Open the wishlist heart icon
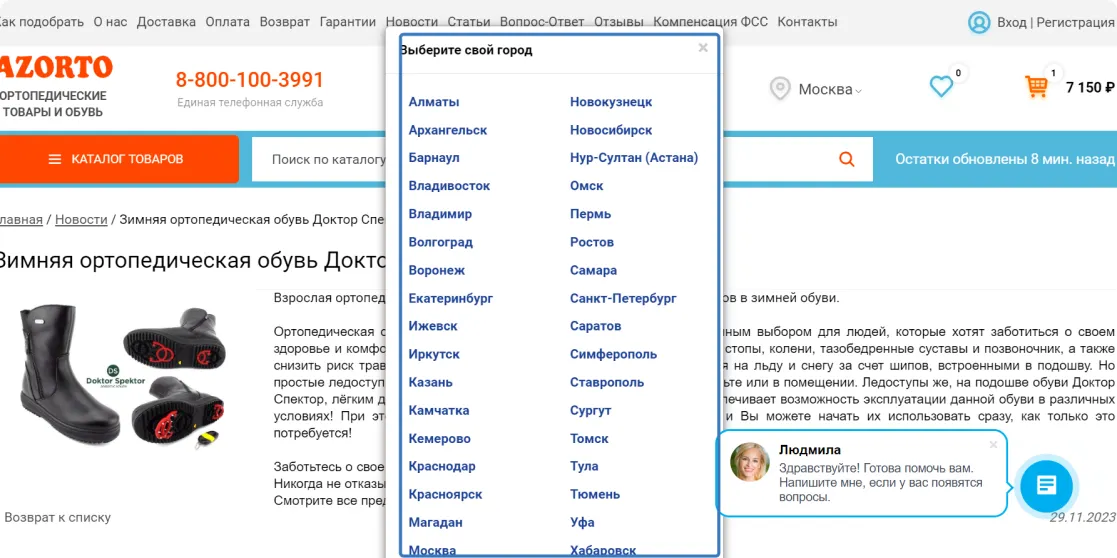1117x558 pixels. pos(941,87)
